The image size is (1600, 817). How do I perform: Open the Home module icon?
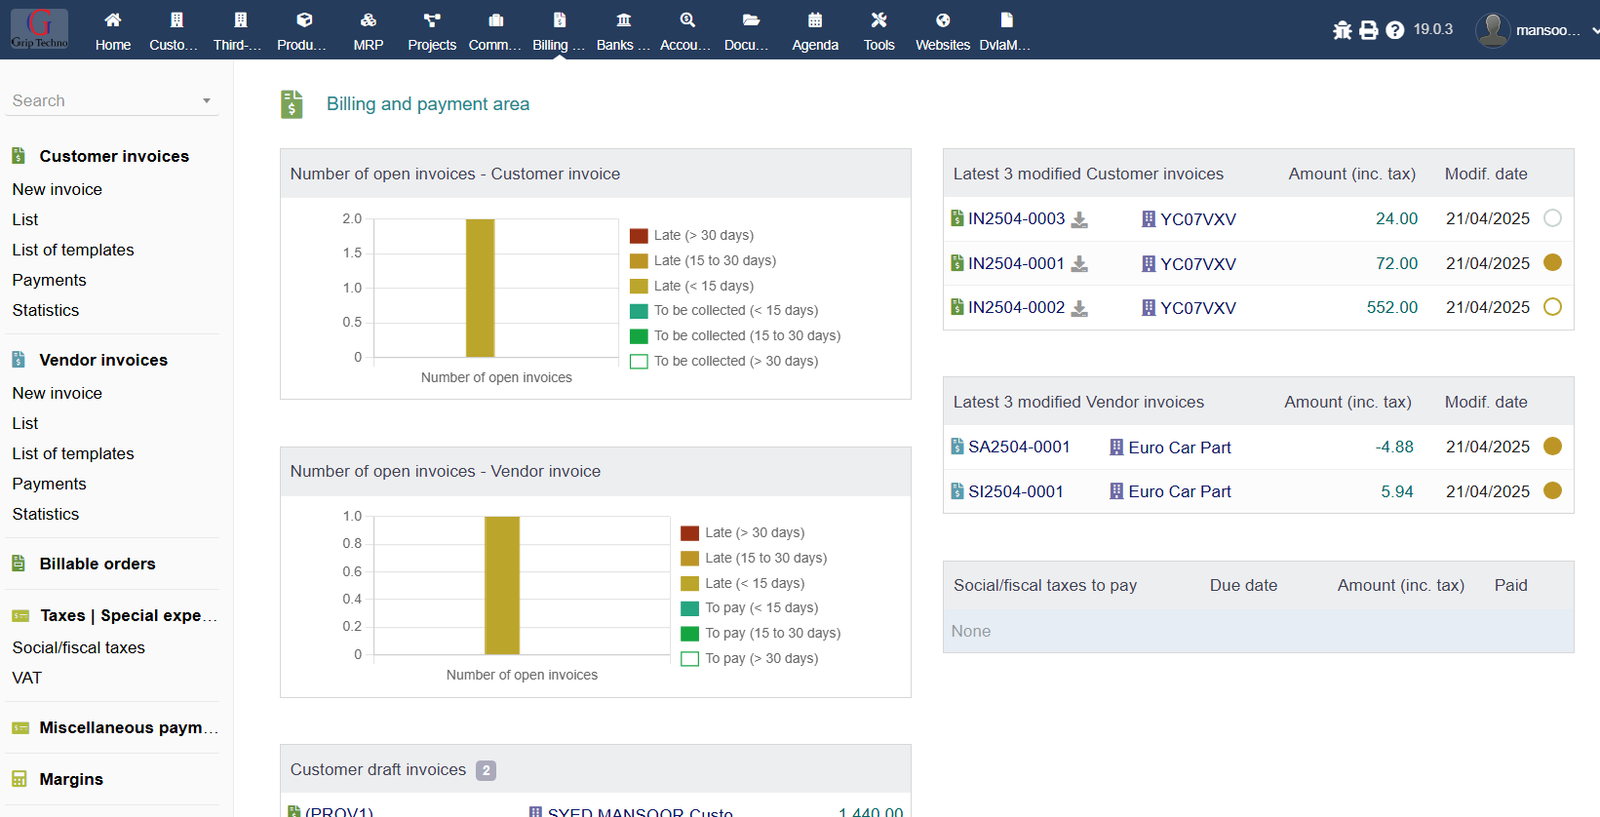(x=113, y=21)
